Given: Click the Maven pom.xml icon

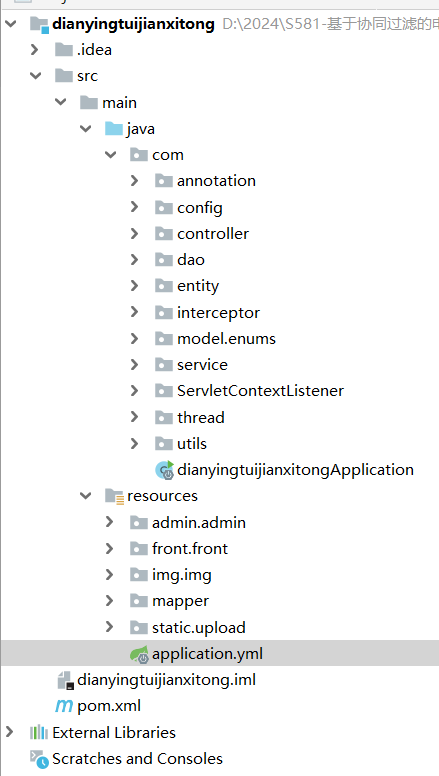Looking at the screenshot, I should (x=64, y=706).
